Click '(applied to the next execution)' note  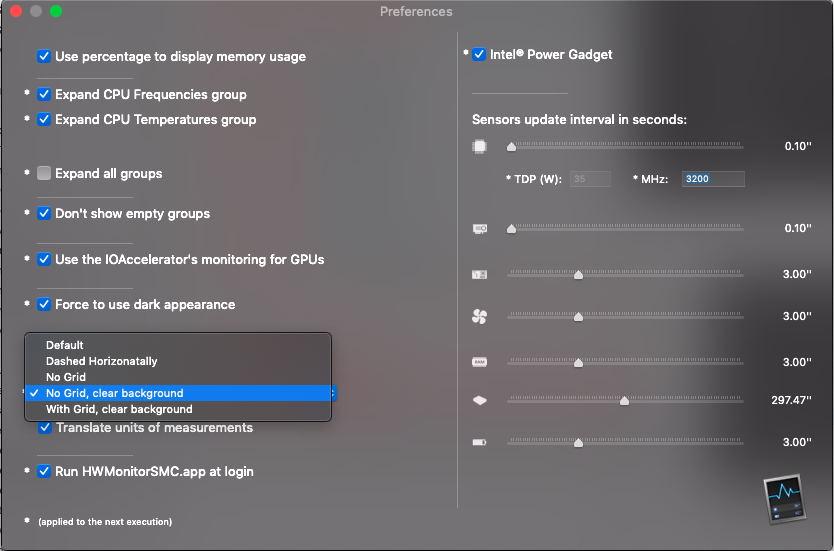[105, 522]
